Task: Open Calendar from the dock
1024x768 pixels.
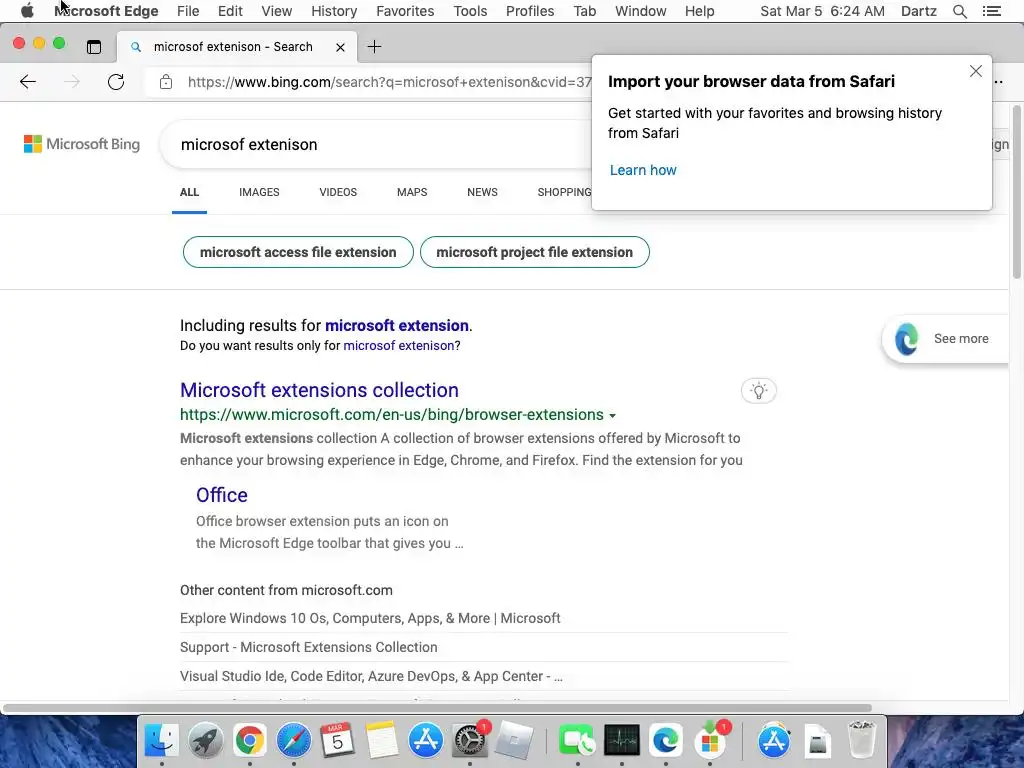Action: click(337, 741)
